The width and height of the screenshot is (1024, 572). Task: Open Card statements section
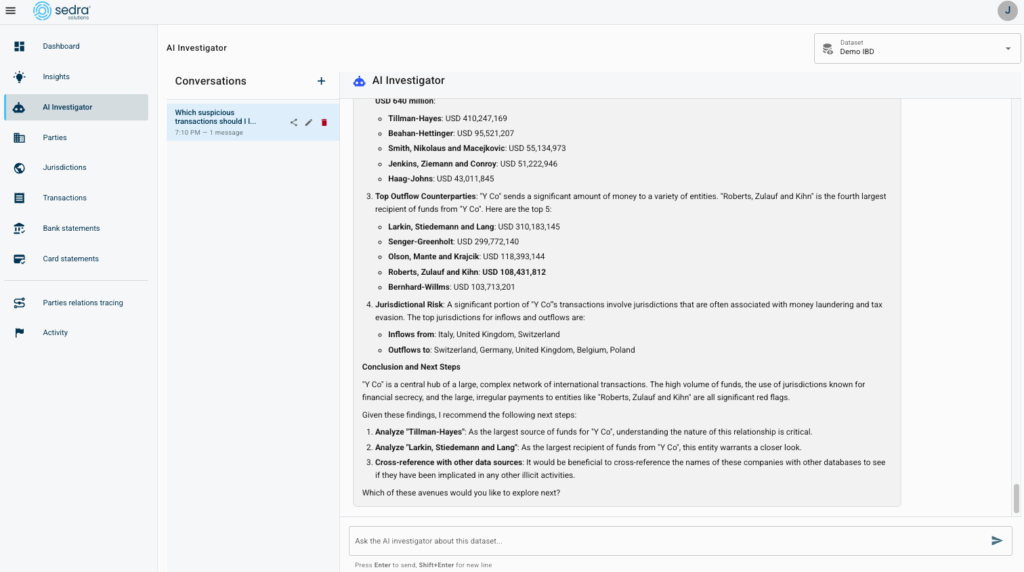click(x=70, y=259)
